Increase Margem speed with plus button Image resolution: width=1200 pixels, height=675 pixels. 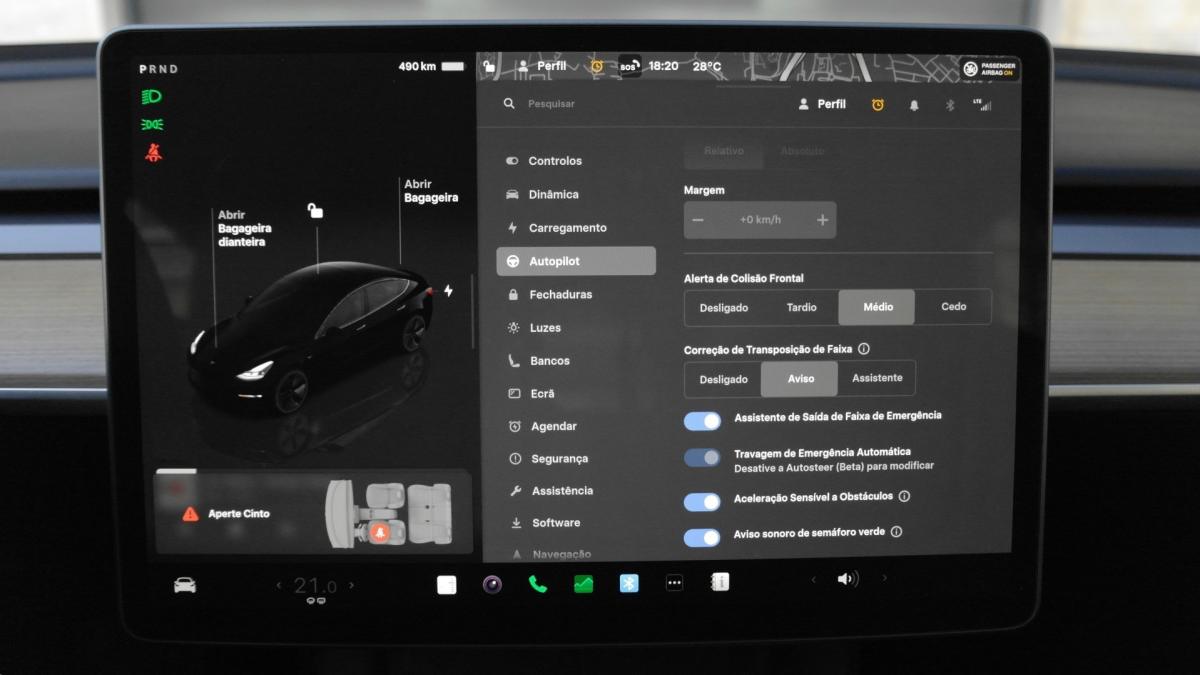tap(822, 220)
